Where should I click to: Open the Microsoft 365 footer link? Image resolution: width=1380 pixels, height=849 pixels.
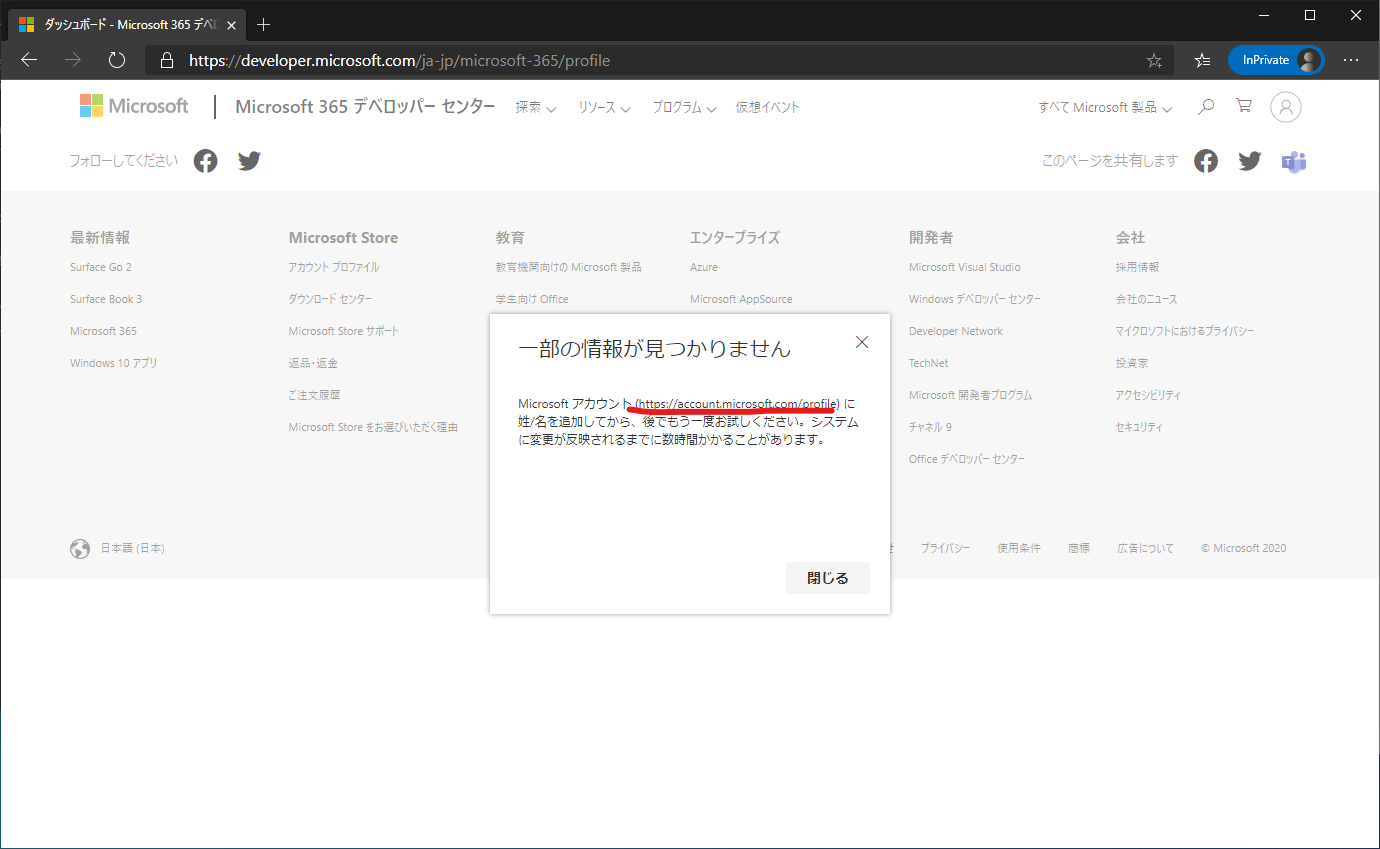[x=103, y=331]
